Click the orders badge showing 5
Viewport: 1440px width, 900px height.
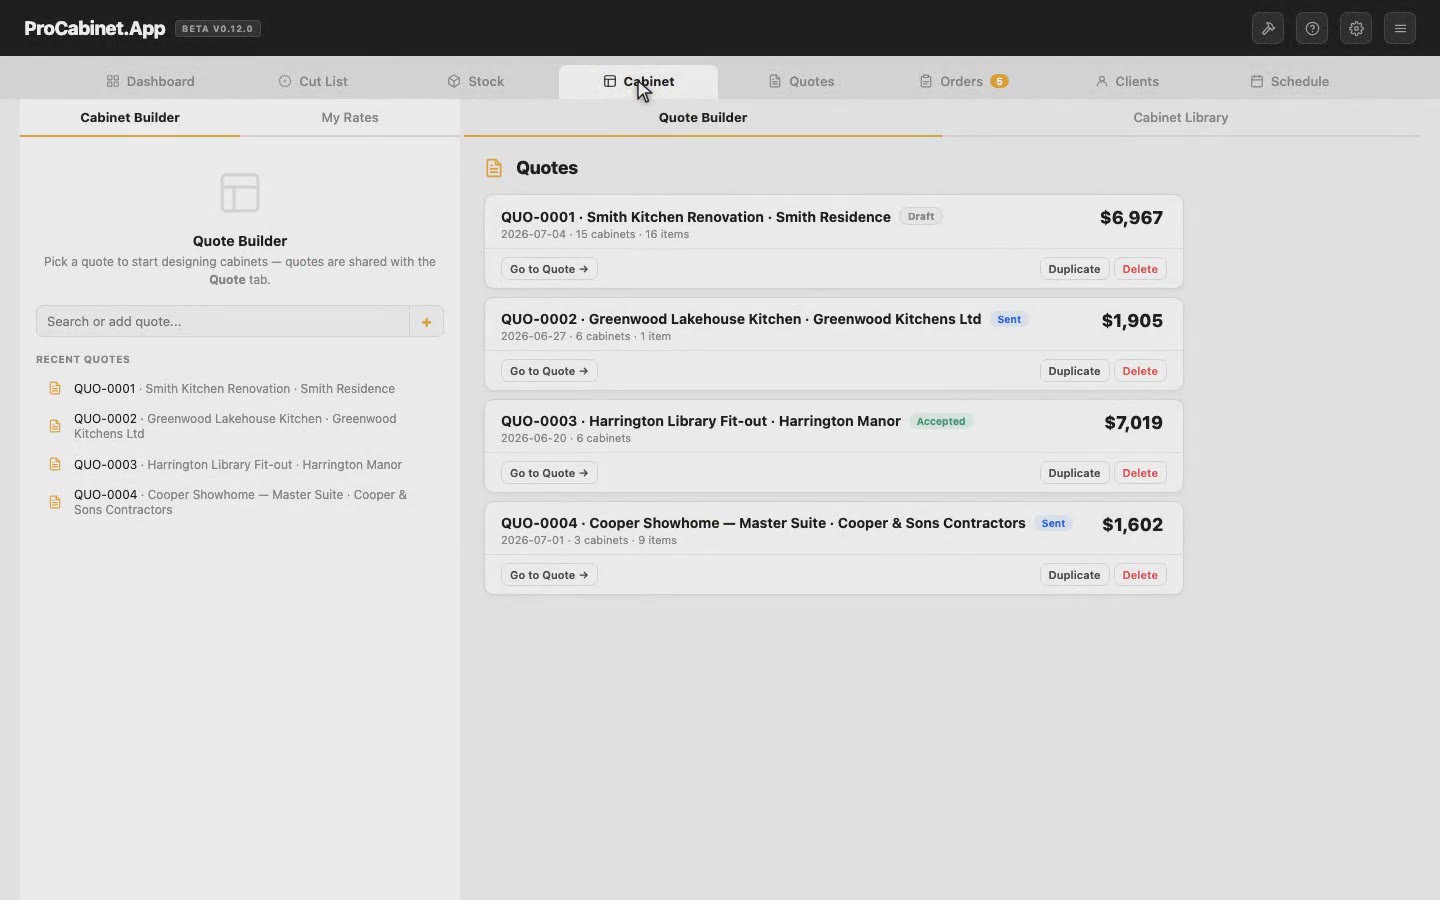click(x=999, y=81)
